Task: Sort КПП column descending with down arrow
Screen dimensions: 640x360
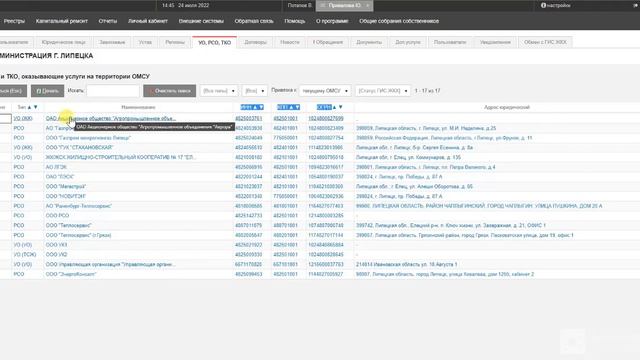Action: click(298, 107)
